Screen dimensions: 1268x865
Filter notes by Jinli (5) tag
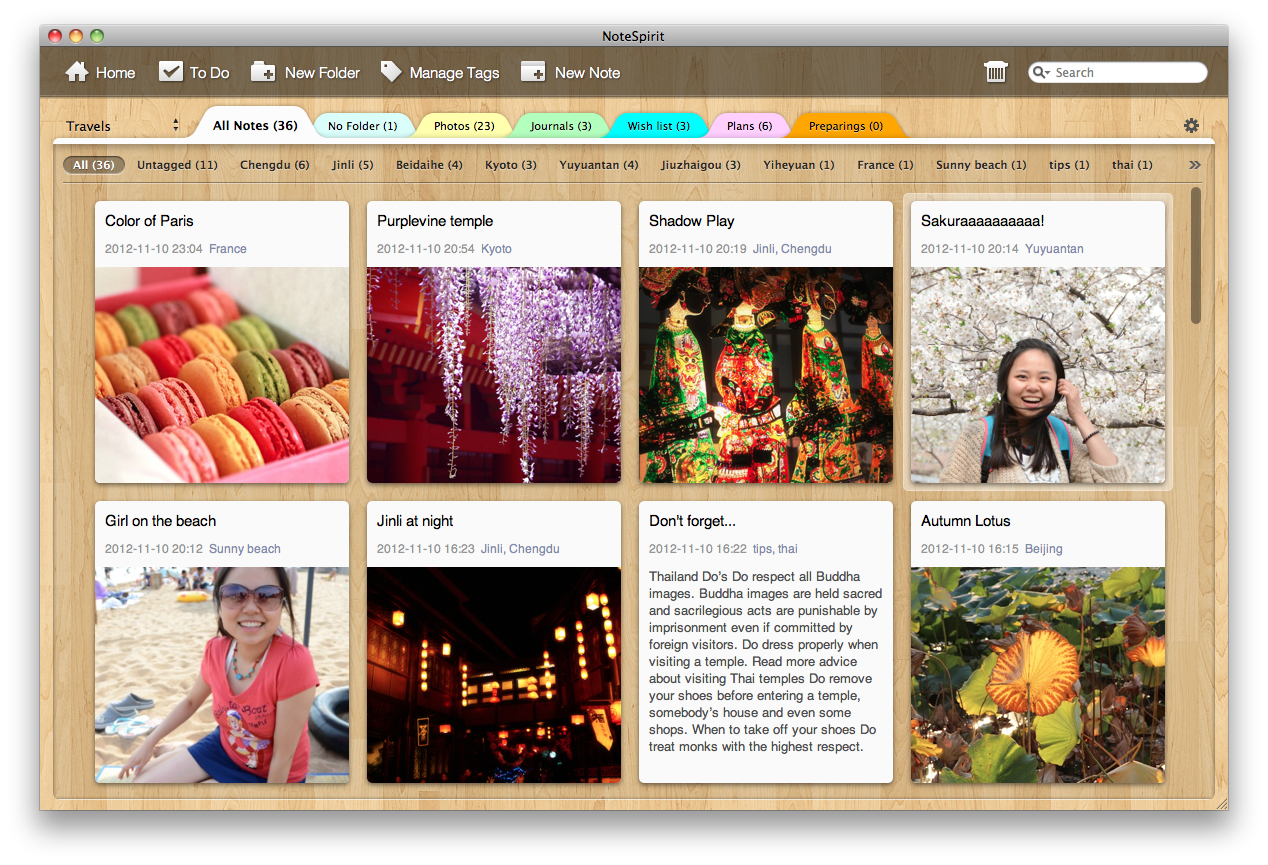[353, 165]
